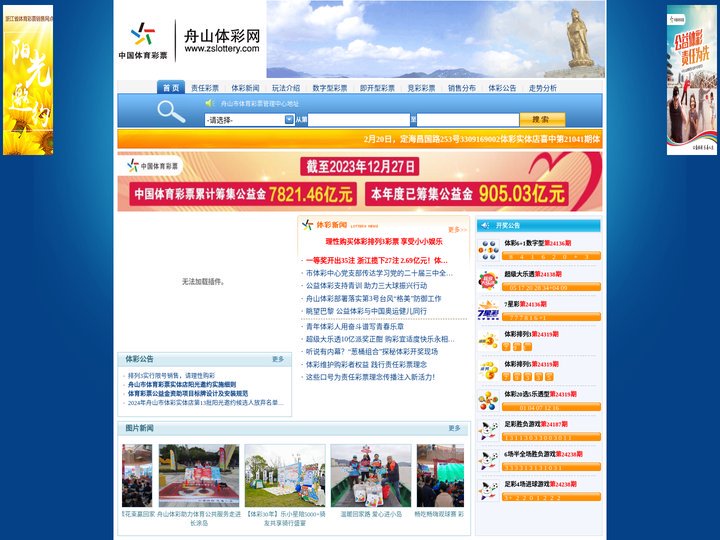Open news 一等奖开出35注 浙江揽下27注
Image resolution: width=720 pixels, height=540 pixels.
coord(377,260)
